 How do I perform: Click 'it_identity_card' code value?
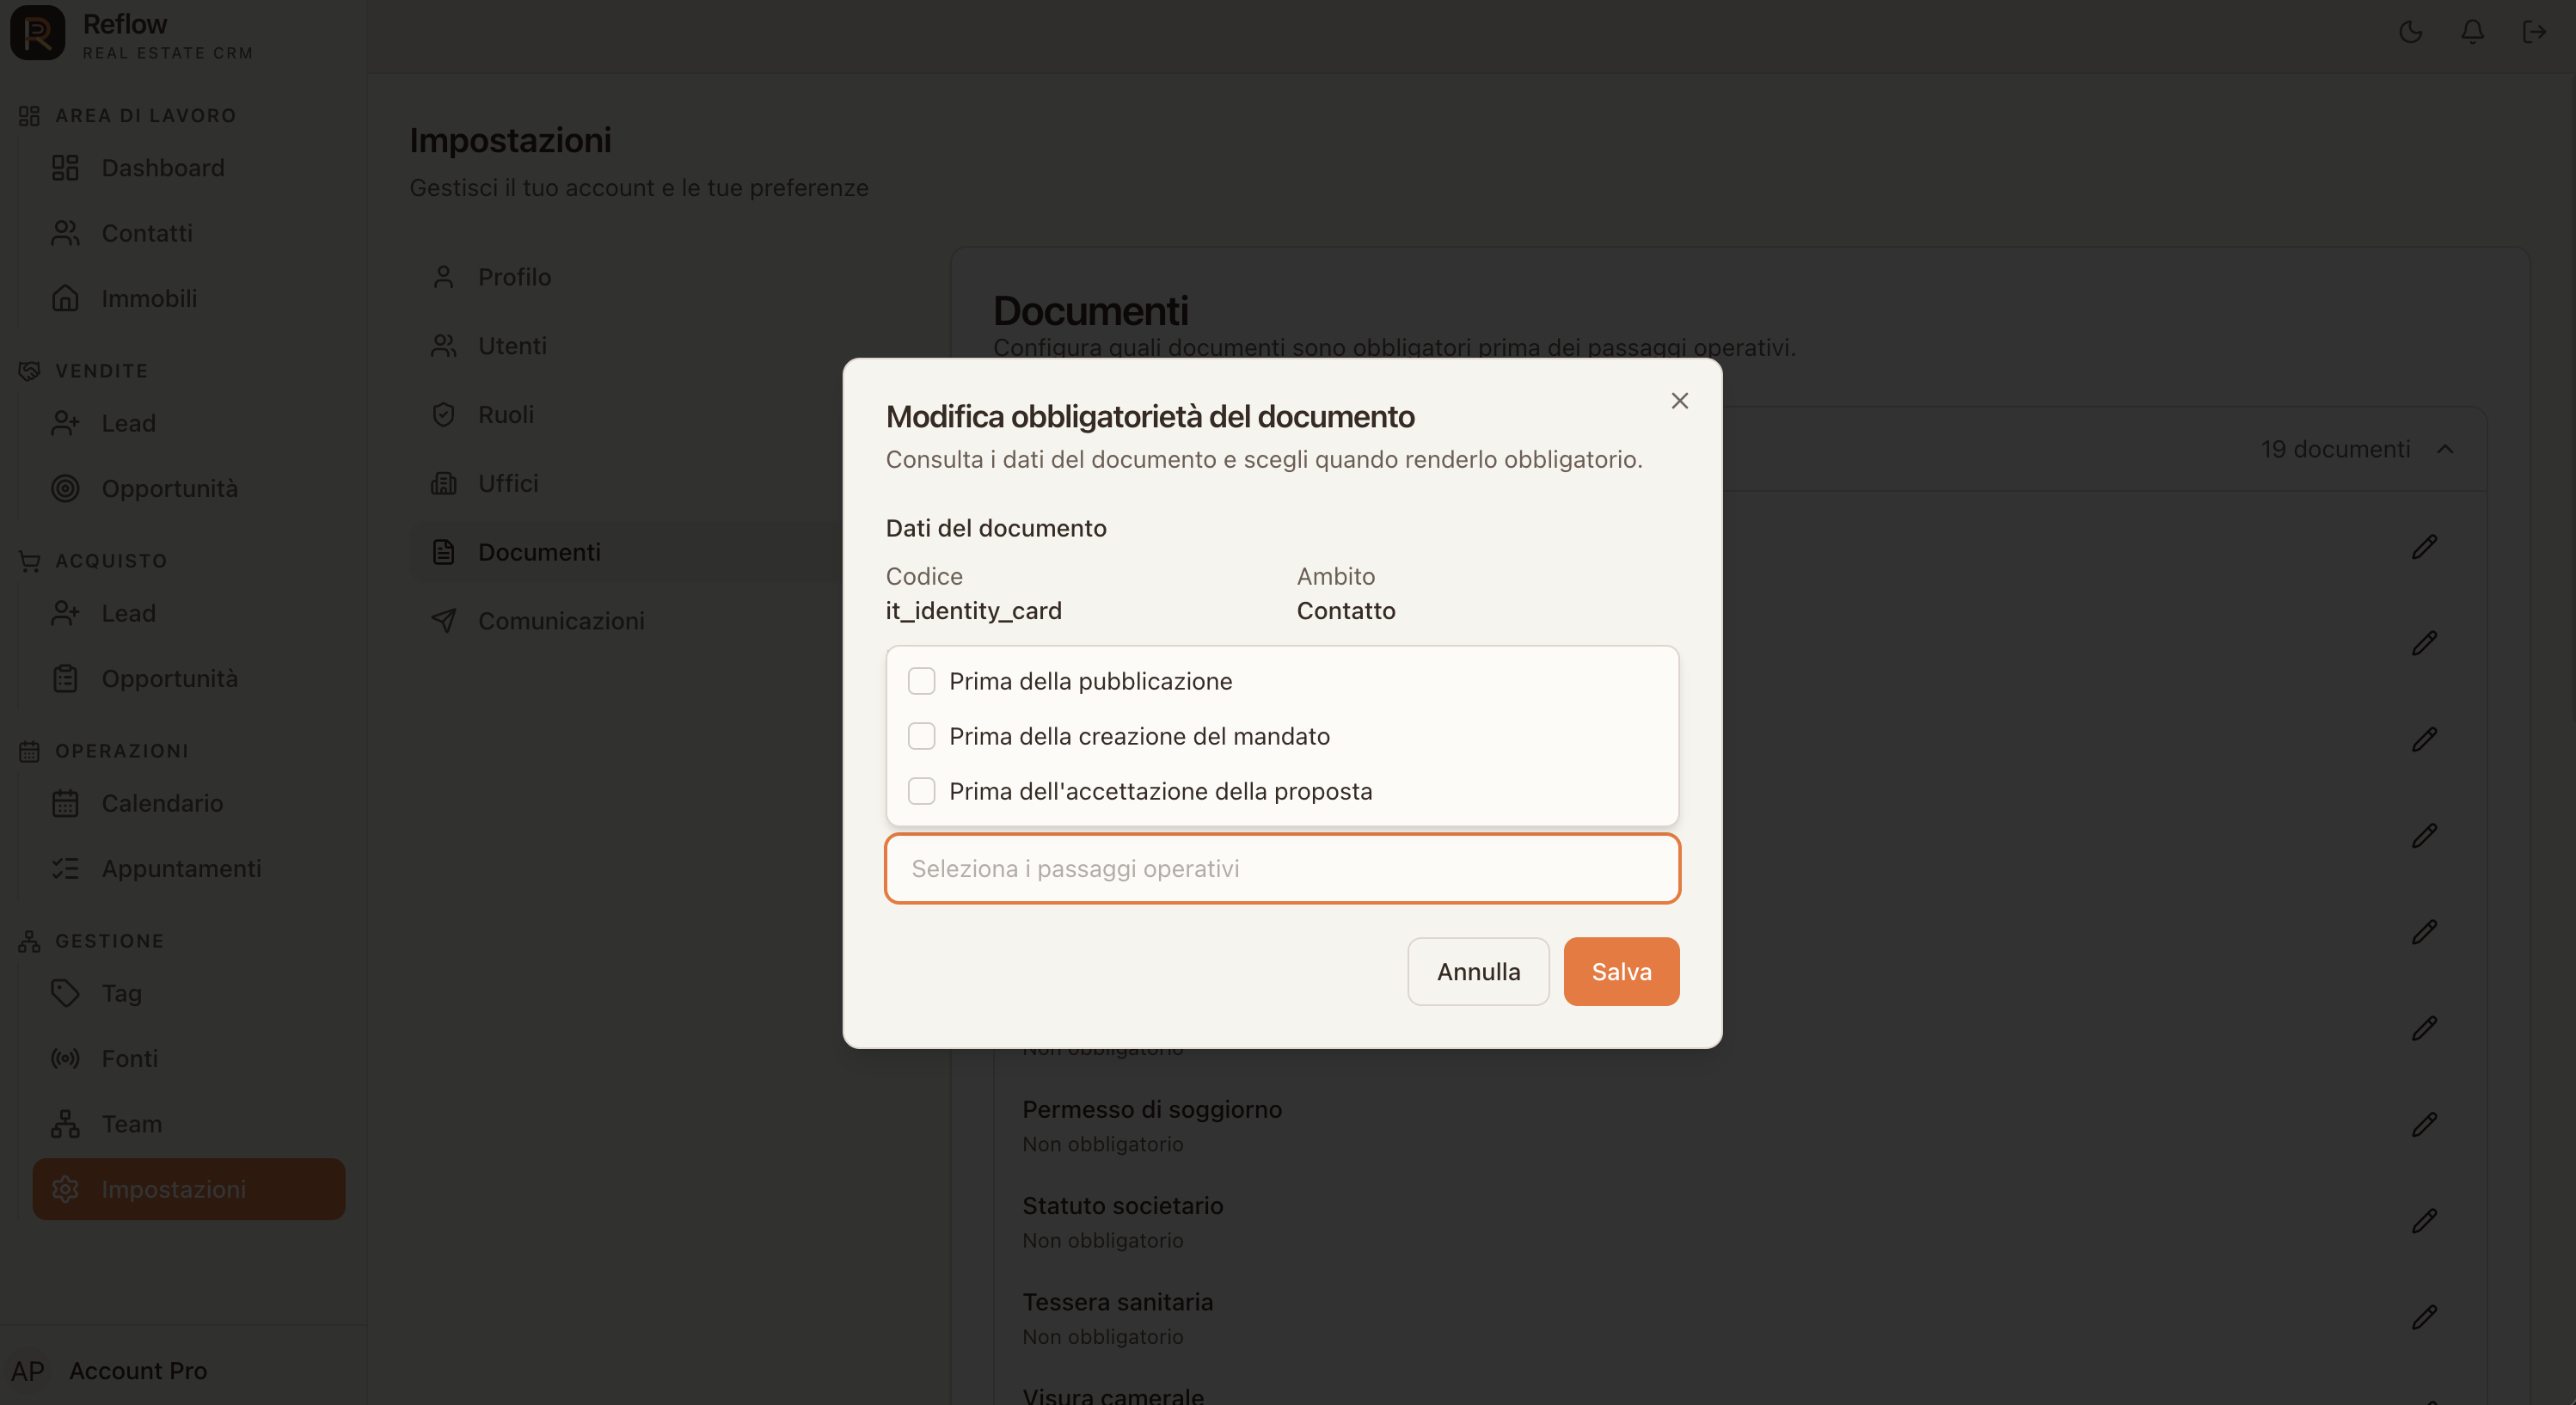(973, 610)
